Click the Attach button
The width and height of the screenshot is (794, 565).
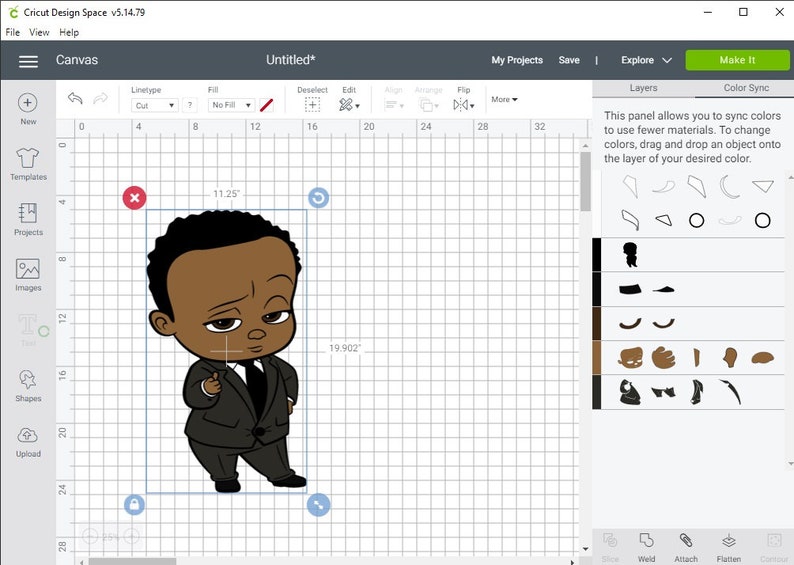coord(686,547)
